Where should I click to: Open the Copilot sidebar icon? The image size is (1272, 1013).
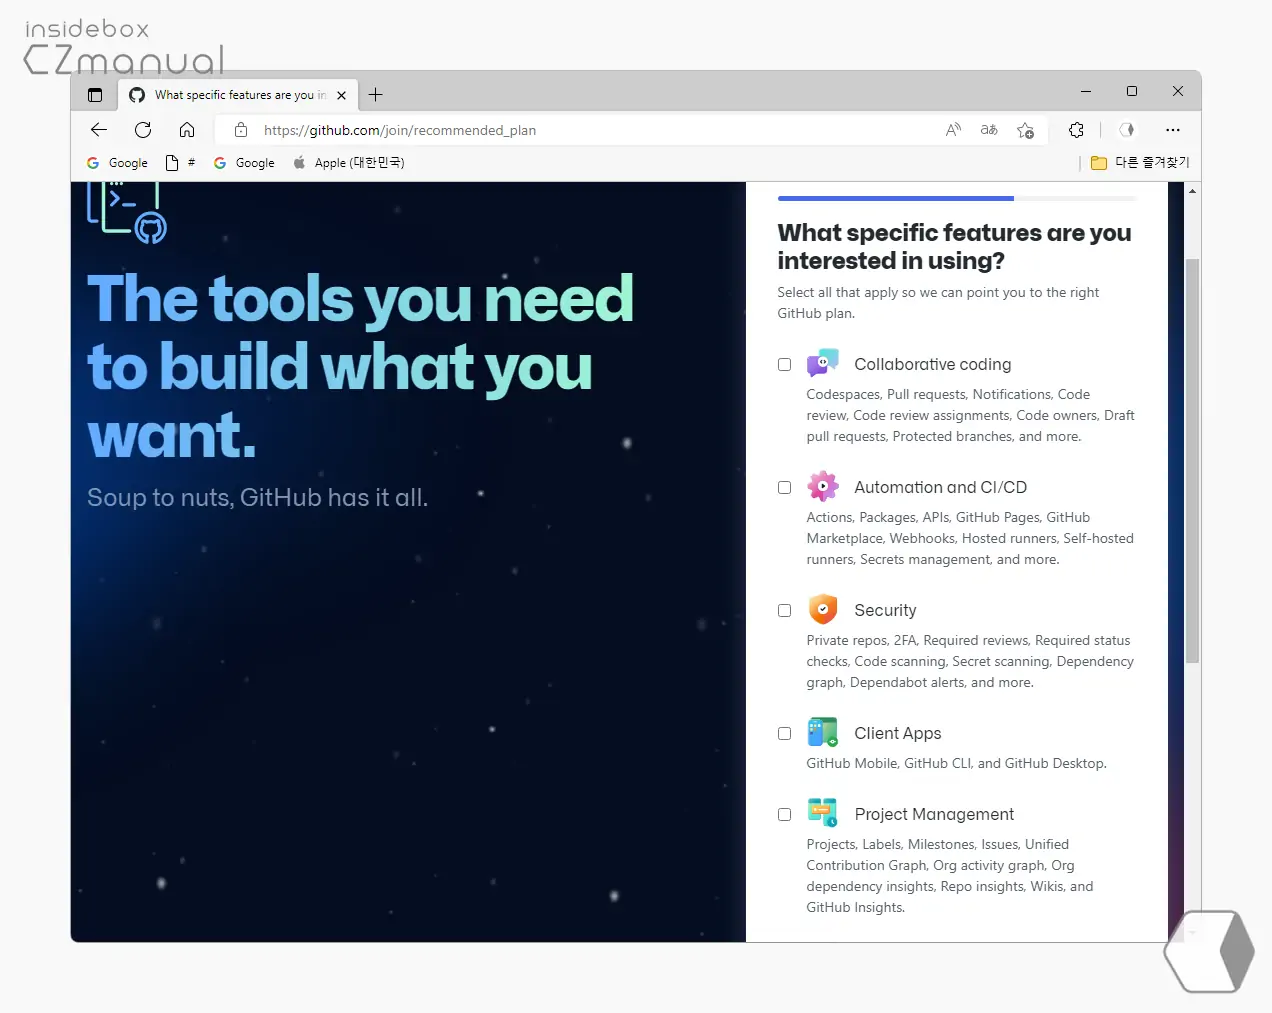(1127, 130)
